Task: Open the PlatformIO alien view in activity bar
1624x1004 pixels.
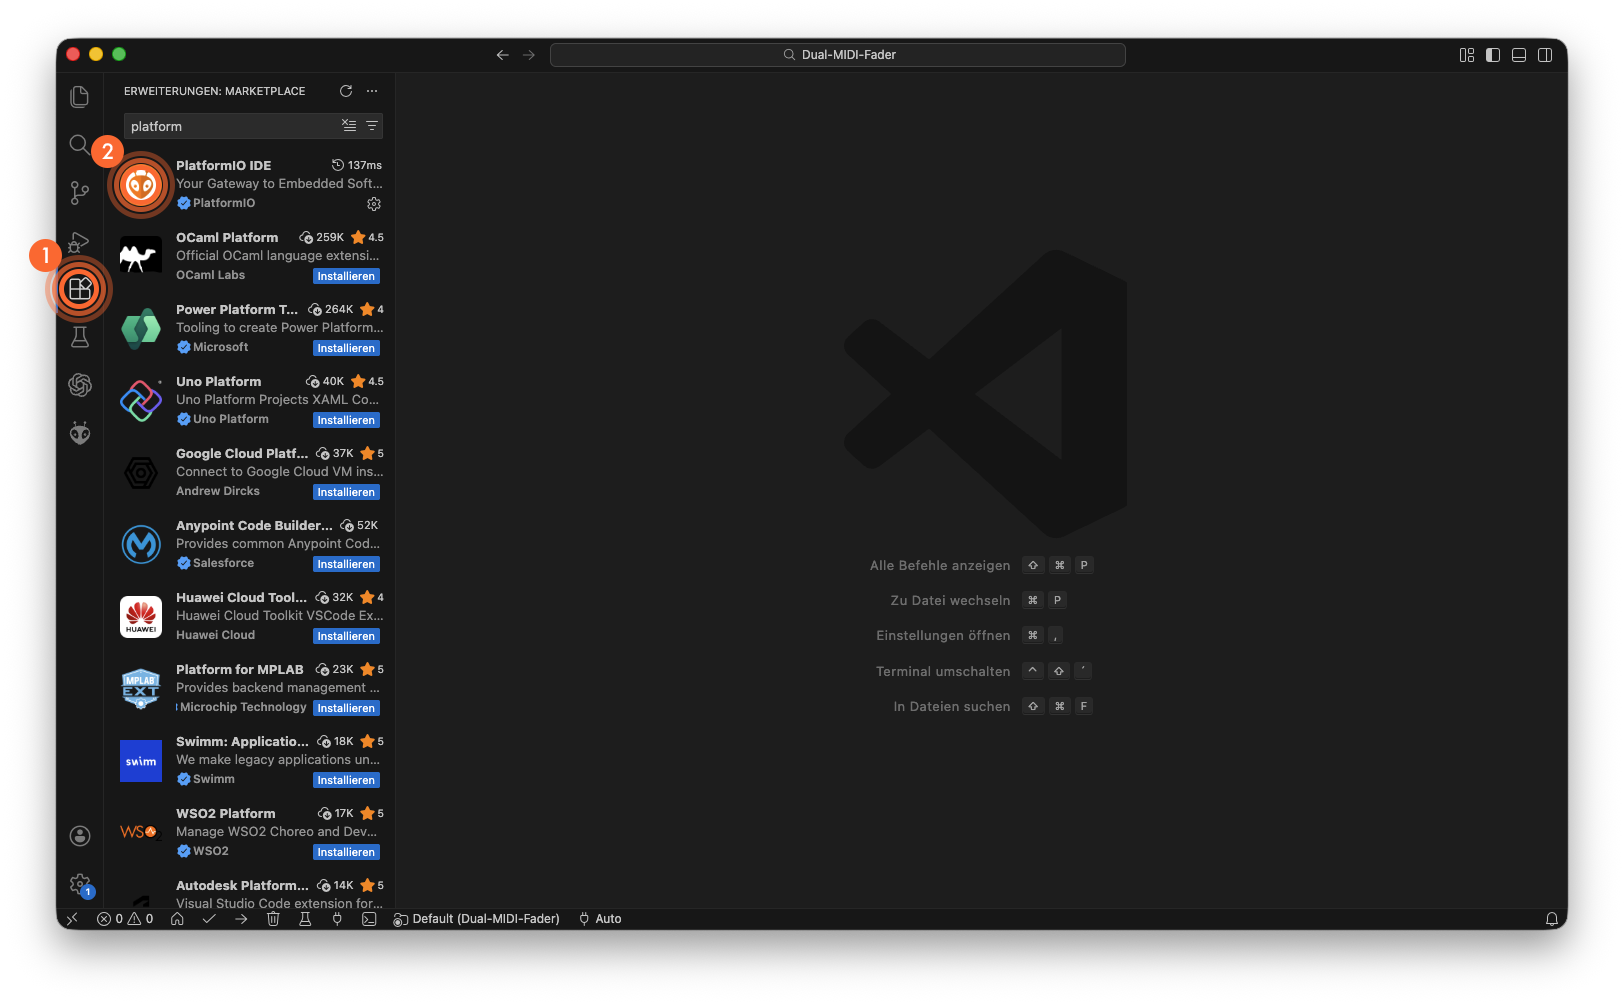Action: [80, 433]
